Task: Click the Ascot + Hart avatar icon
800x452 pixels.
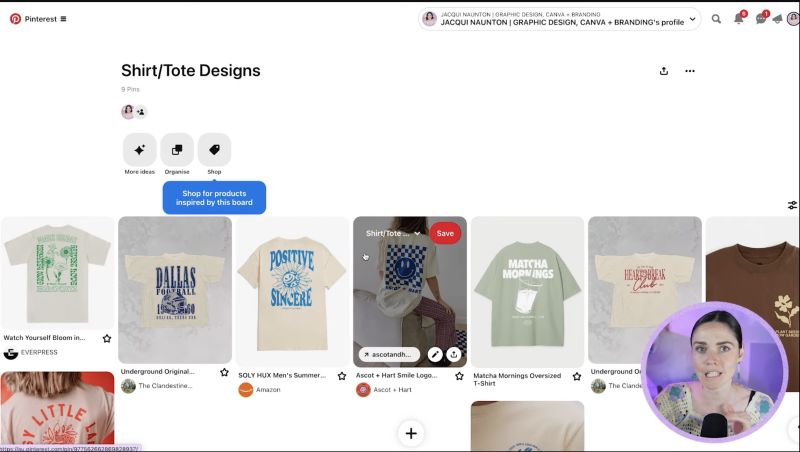Action: [x=363, y=390]
